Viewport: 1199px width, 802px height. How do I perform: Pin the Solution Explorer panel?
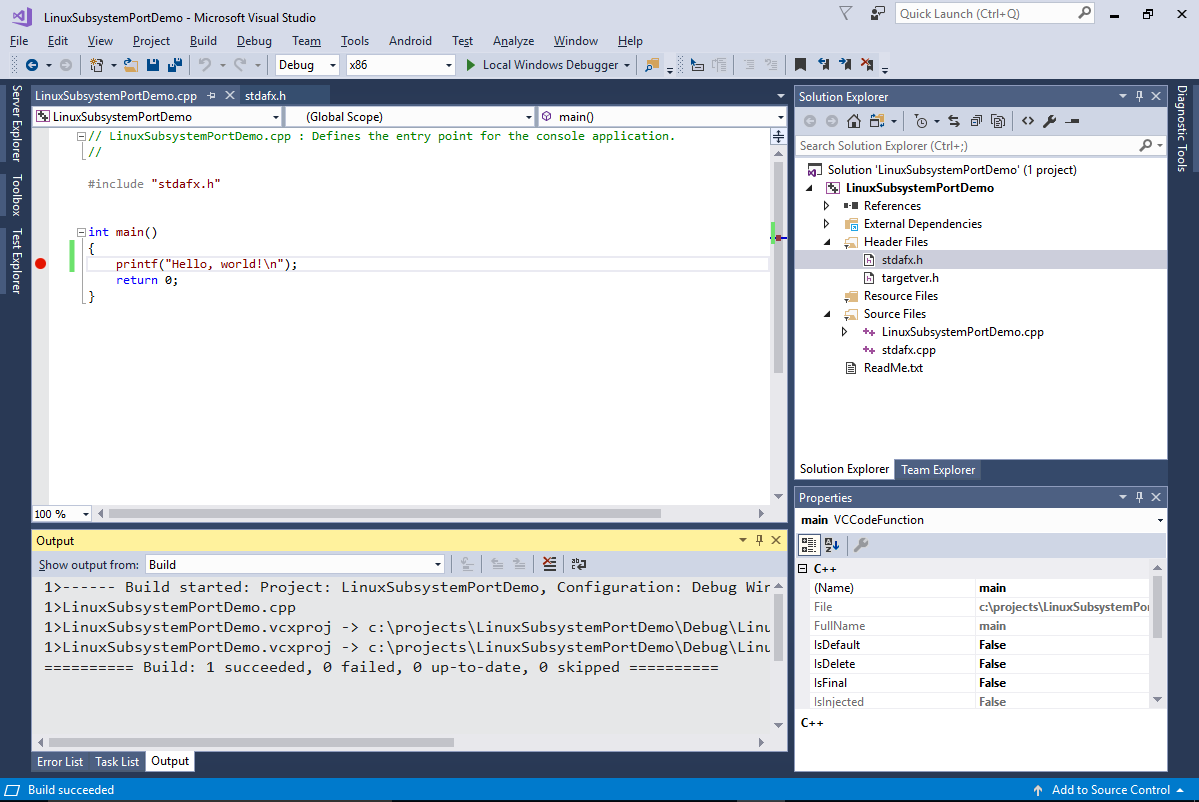click(x=1139, y=96)
